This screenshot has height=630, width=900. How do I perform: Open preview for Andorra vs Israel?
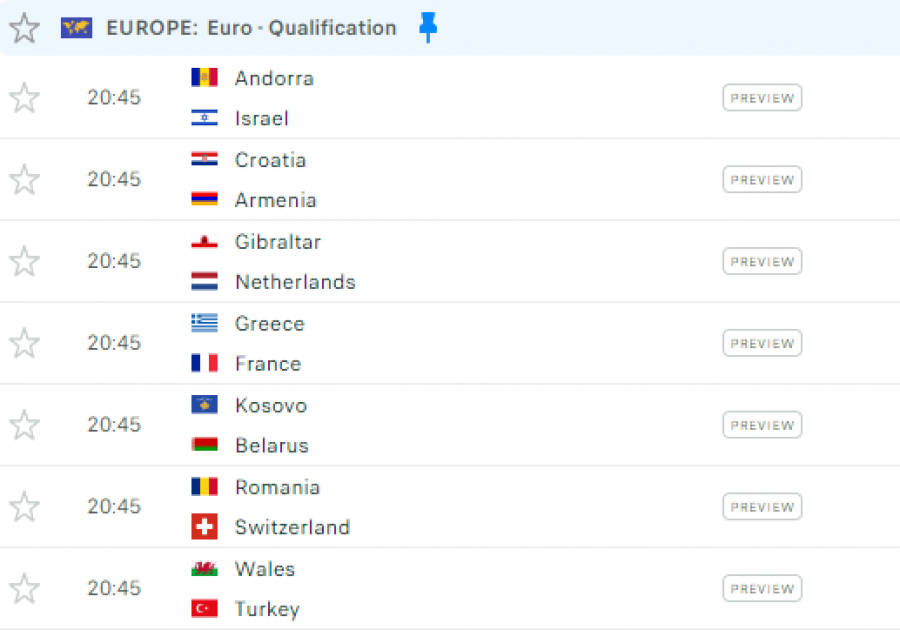762,98
